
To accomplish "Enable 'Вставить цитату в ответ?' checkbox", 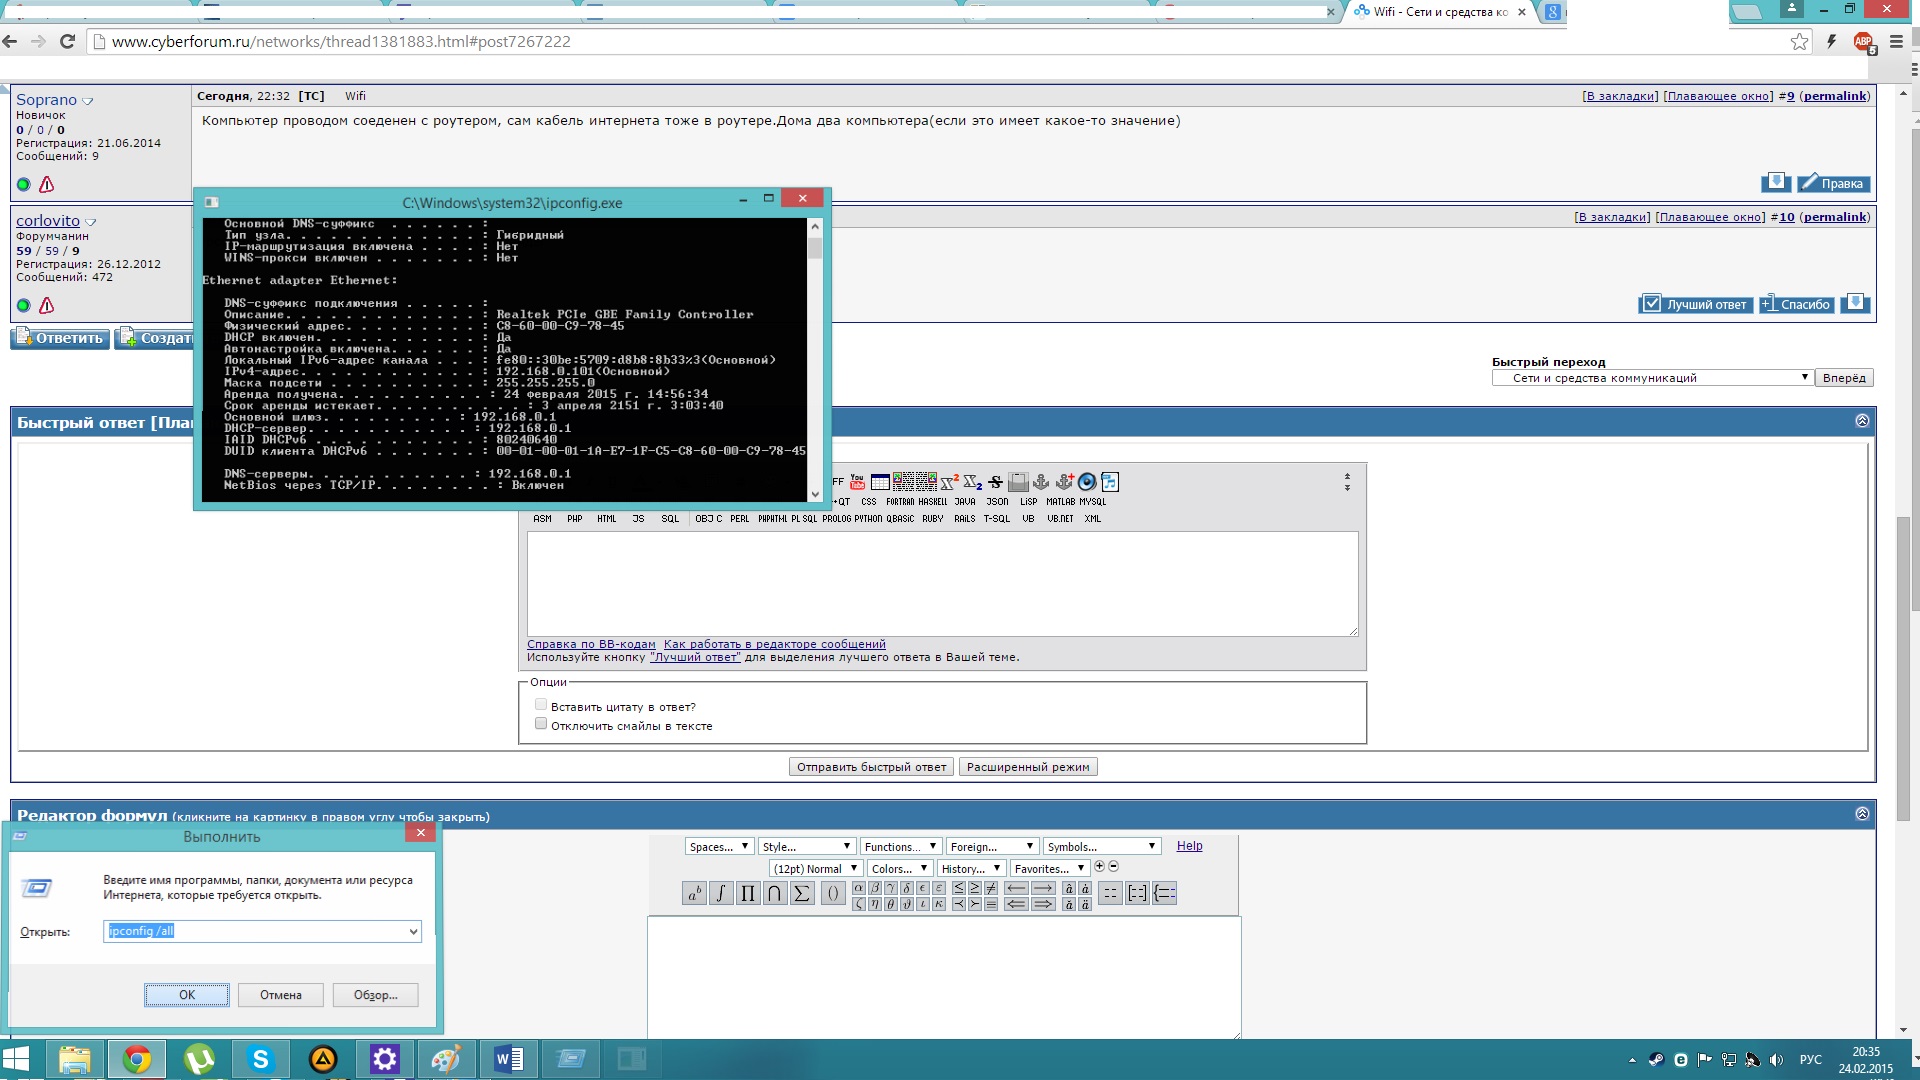I will tap(541, 705).
